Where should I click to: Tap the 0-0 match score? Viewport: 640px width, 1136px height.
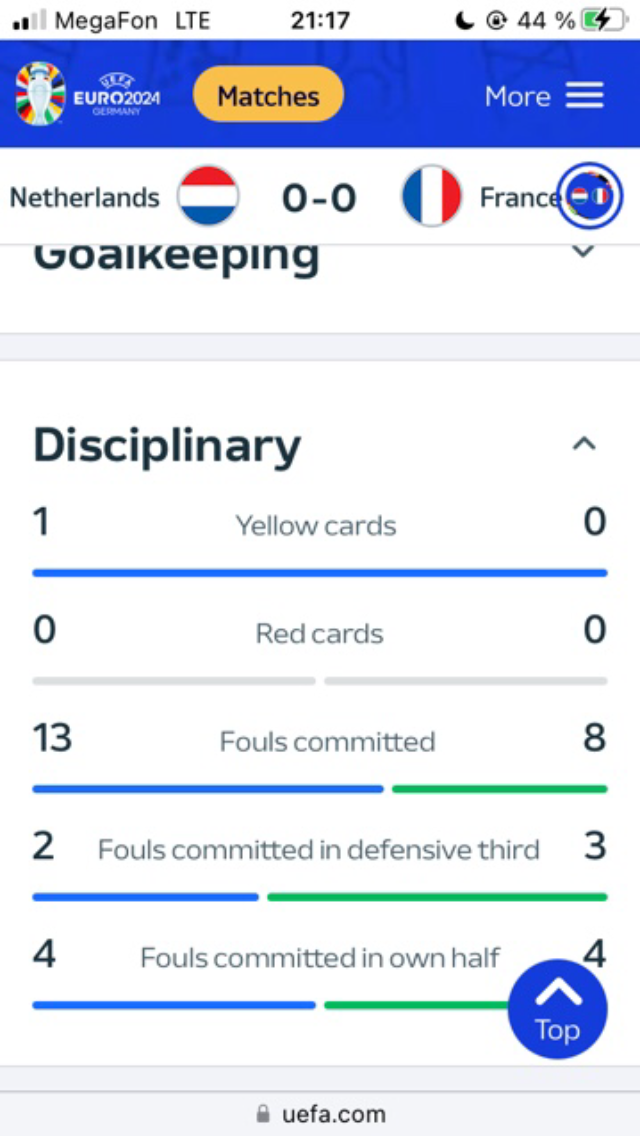[x=319, y=198]
